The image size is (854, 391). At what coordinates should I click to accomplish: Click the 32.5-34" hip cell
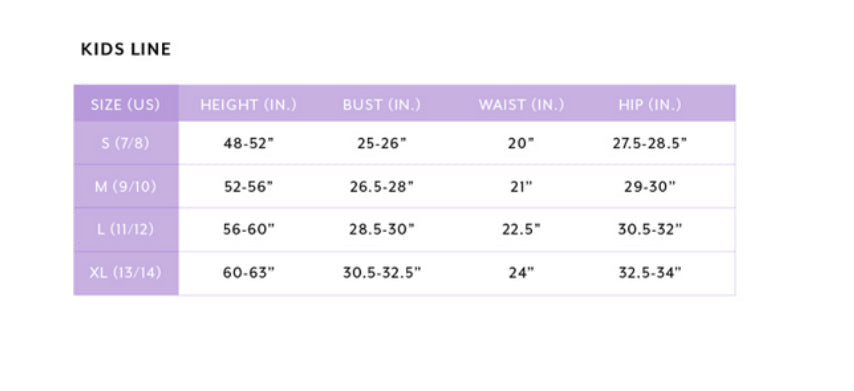coord(650,272)
